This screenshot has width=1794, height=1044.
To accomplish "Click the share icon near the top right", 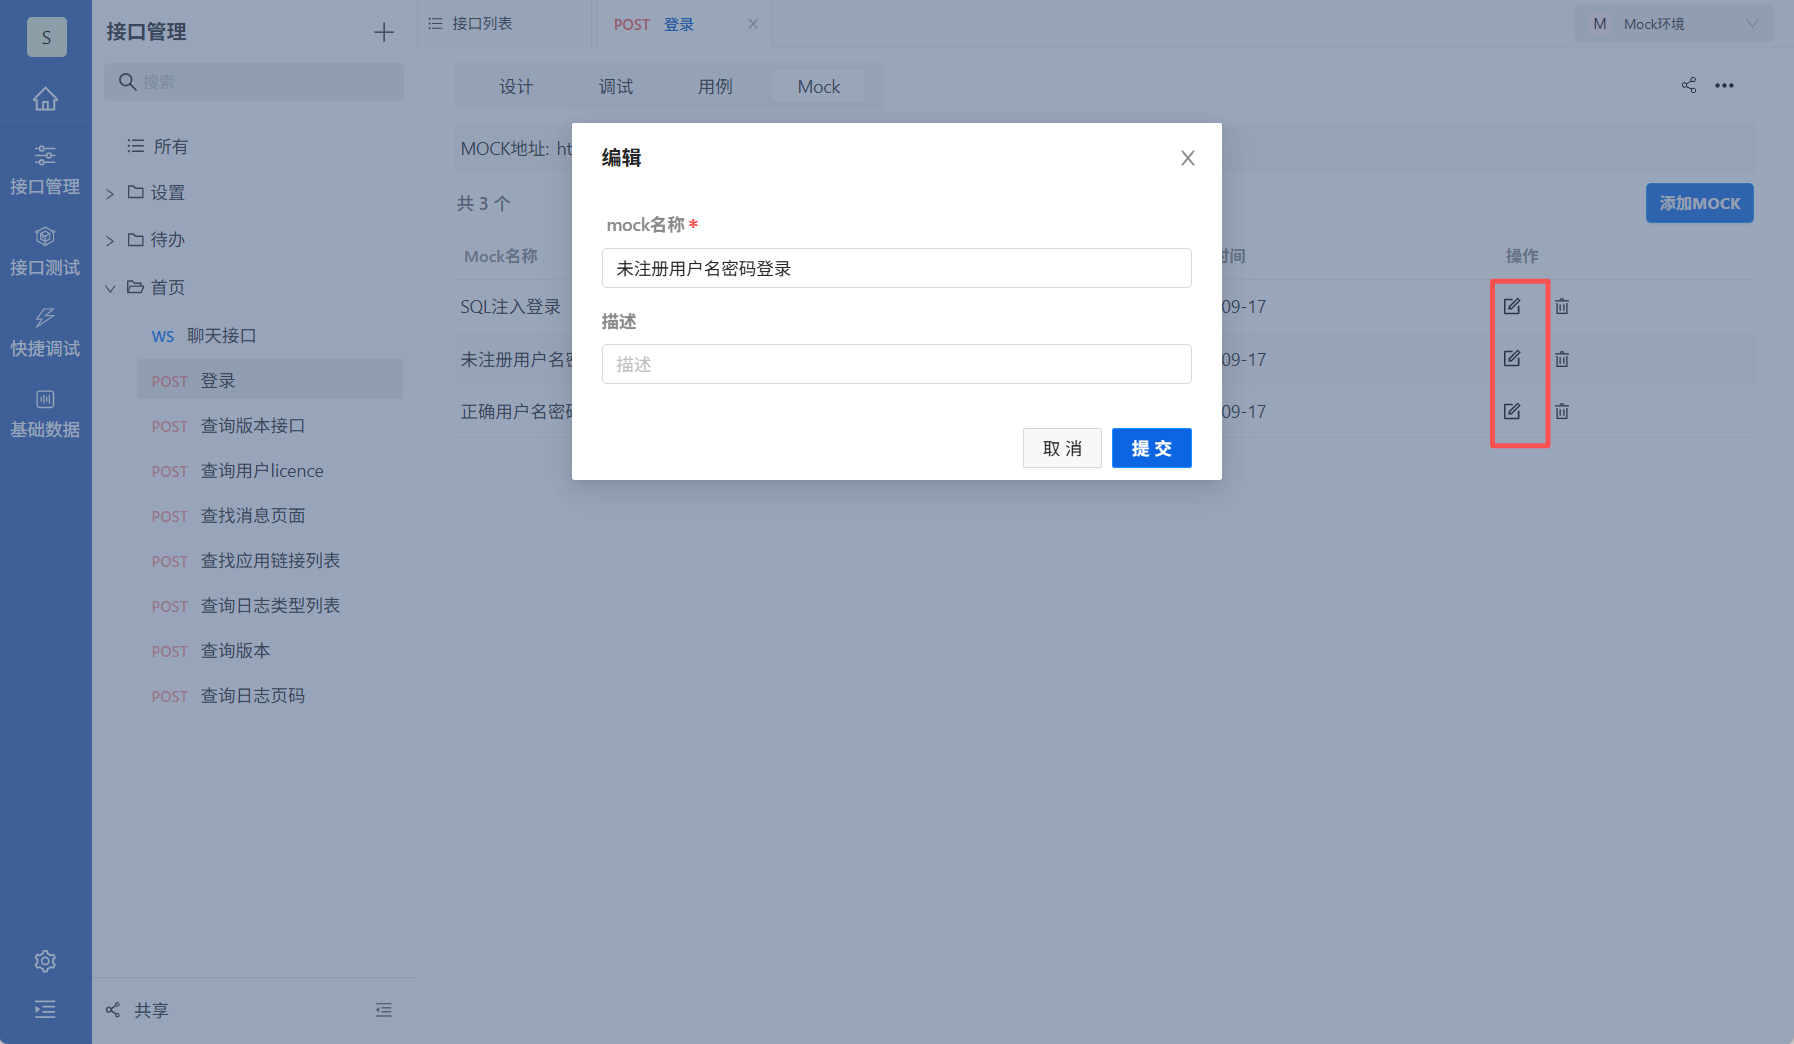I will coord(1688,85).
